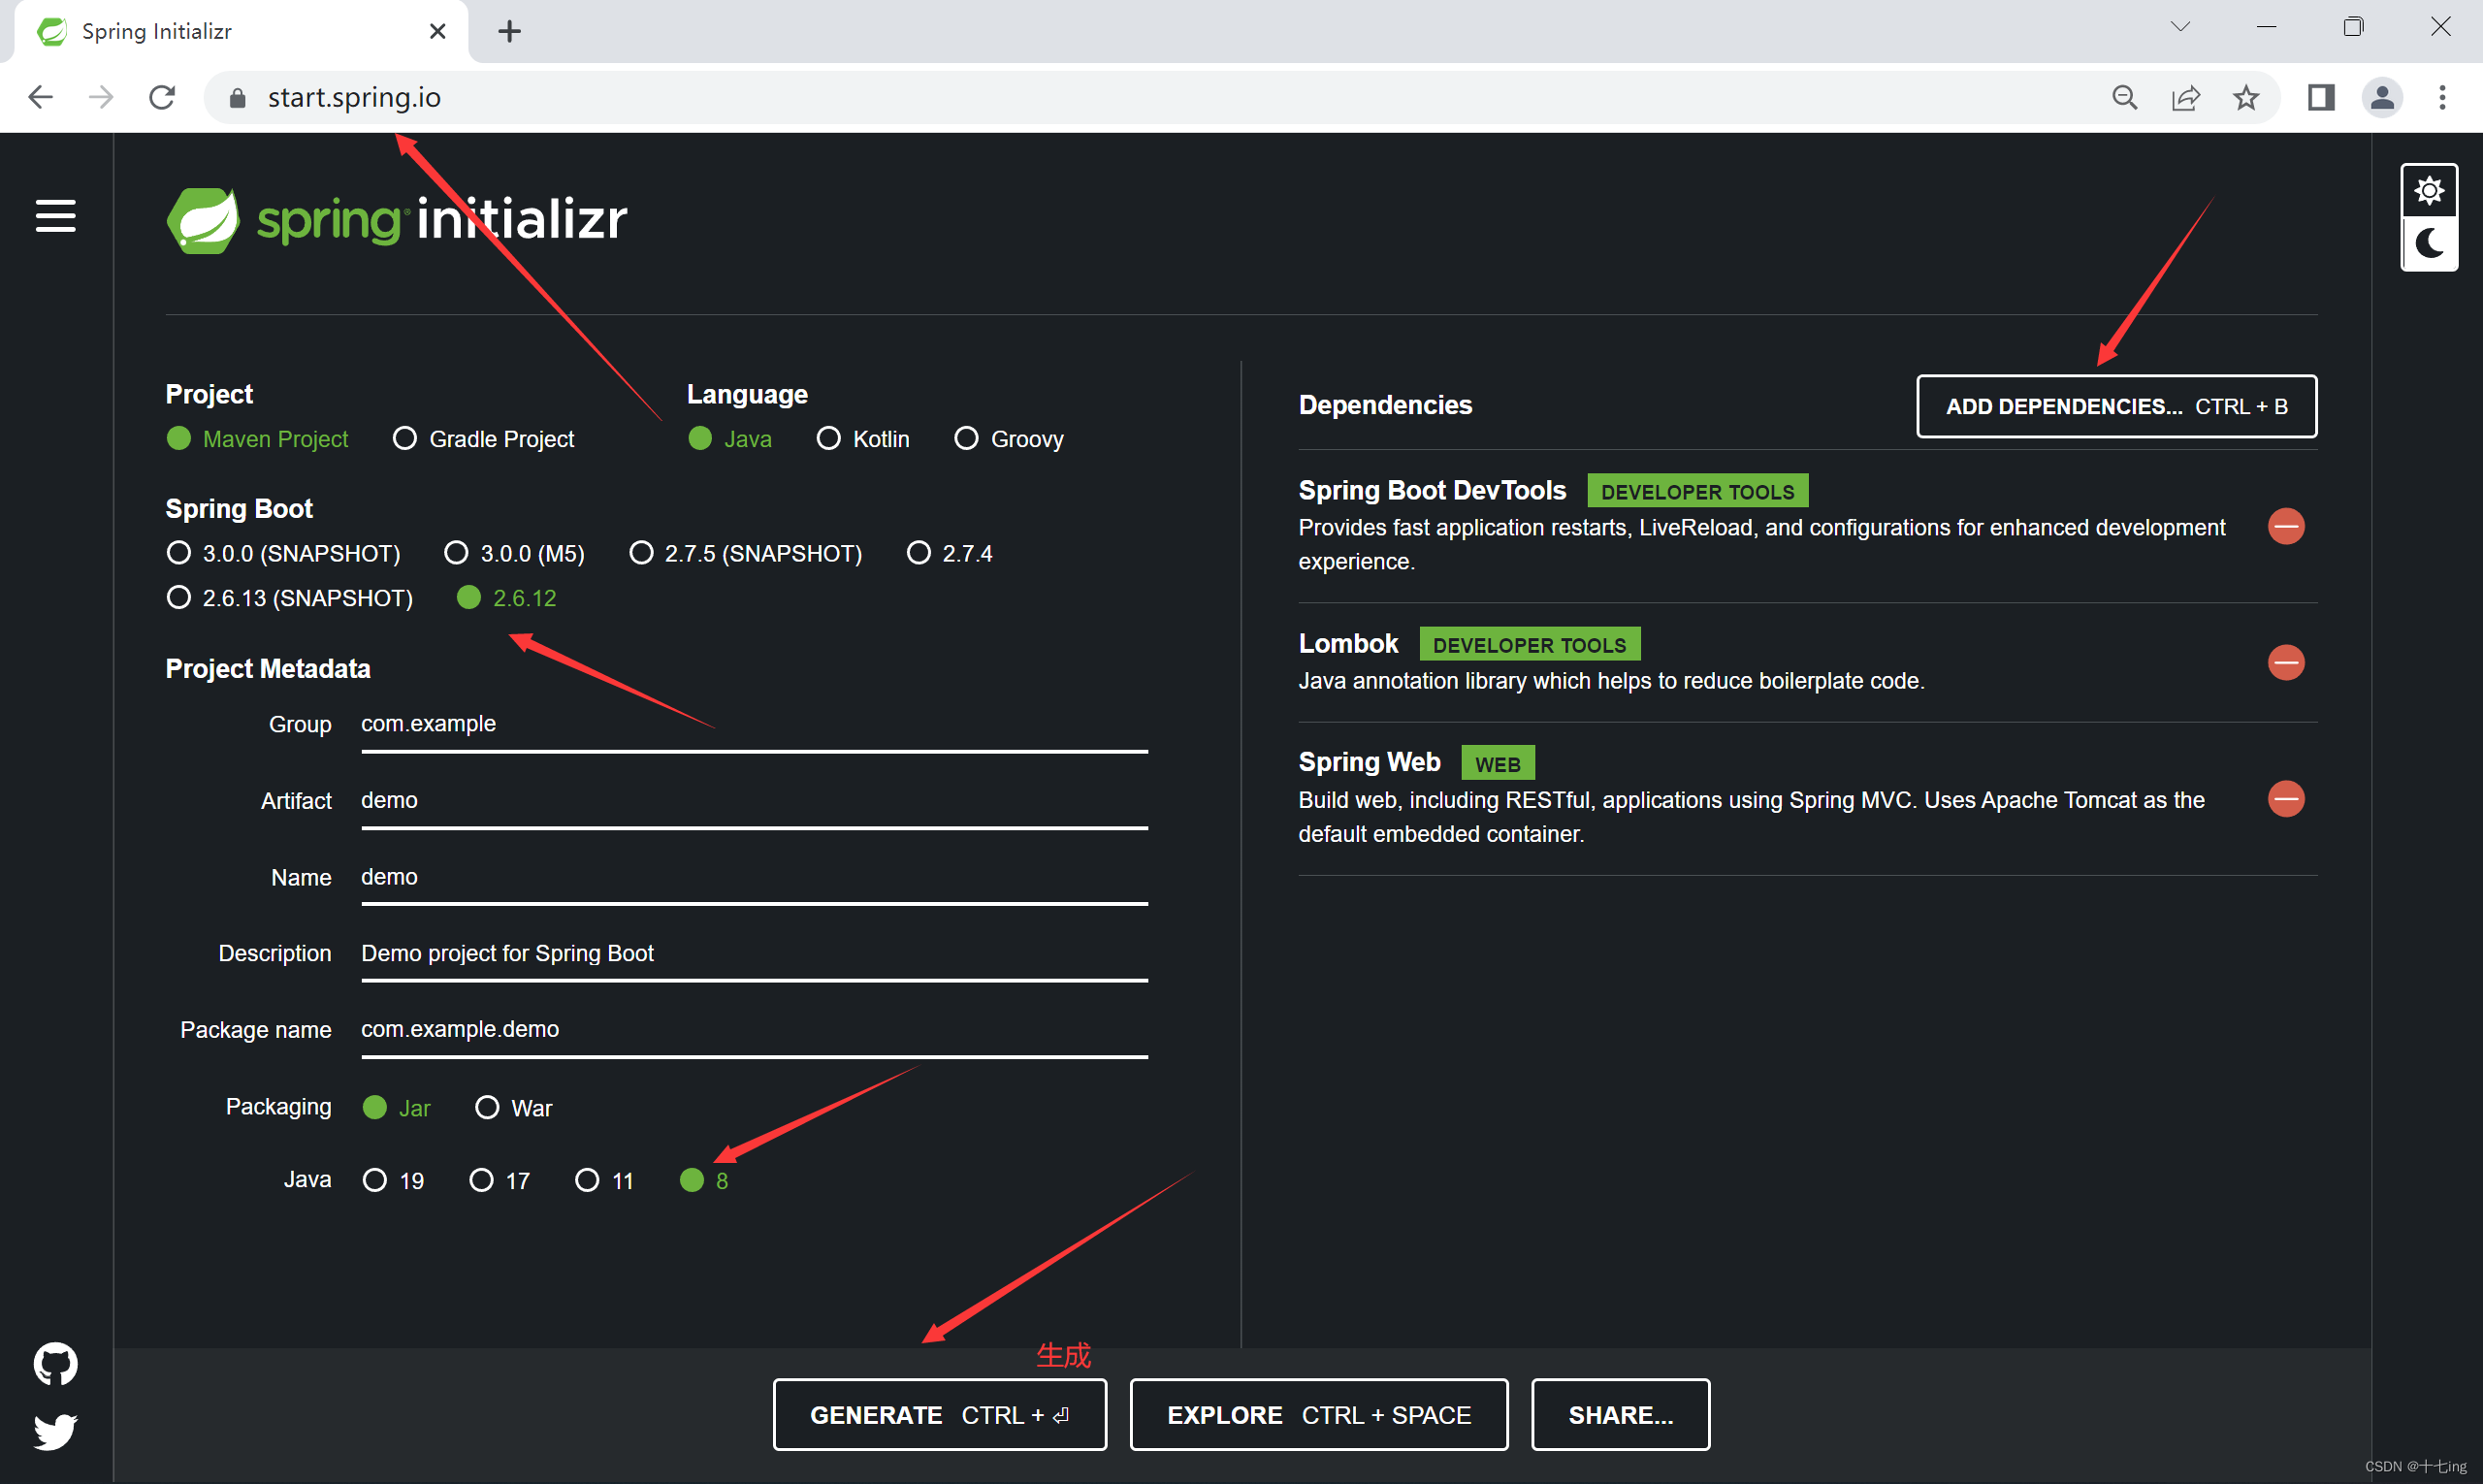Select Spring Boot 2.7.4
Image resolution: width=2483 pixels, height=1484 pixels.
(949, 553)
